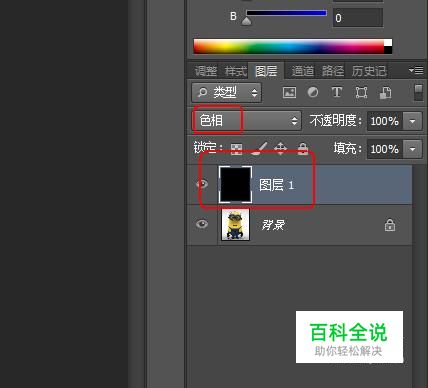This screenshot has height=388, width=428.
Task: Click the B value field showing 0
Action: 358,18
